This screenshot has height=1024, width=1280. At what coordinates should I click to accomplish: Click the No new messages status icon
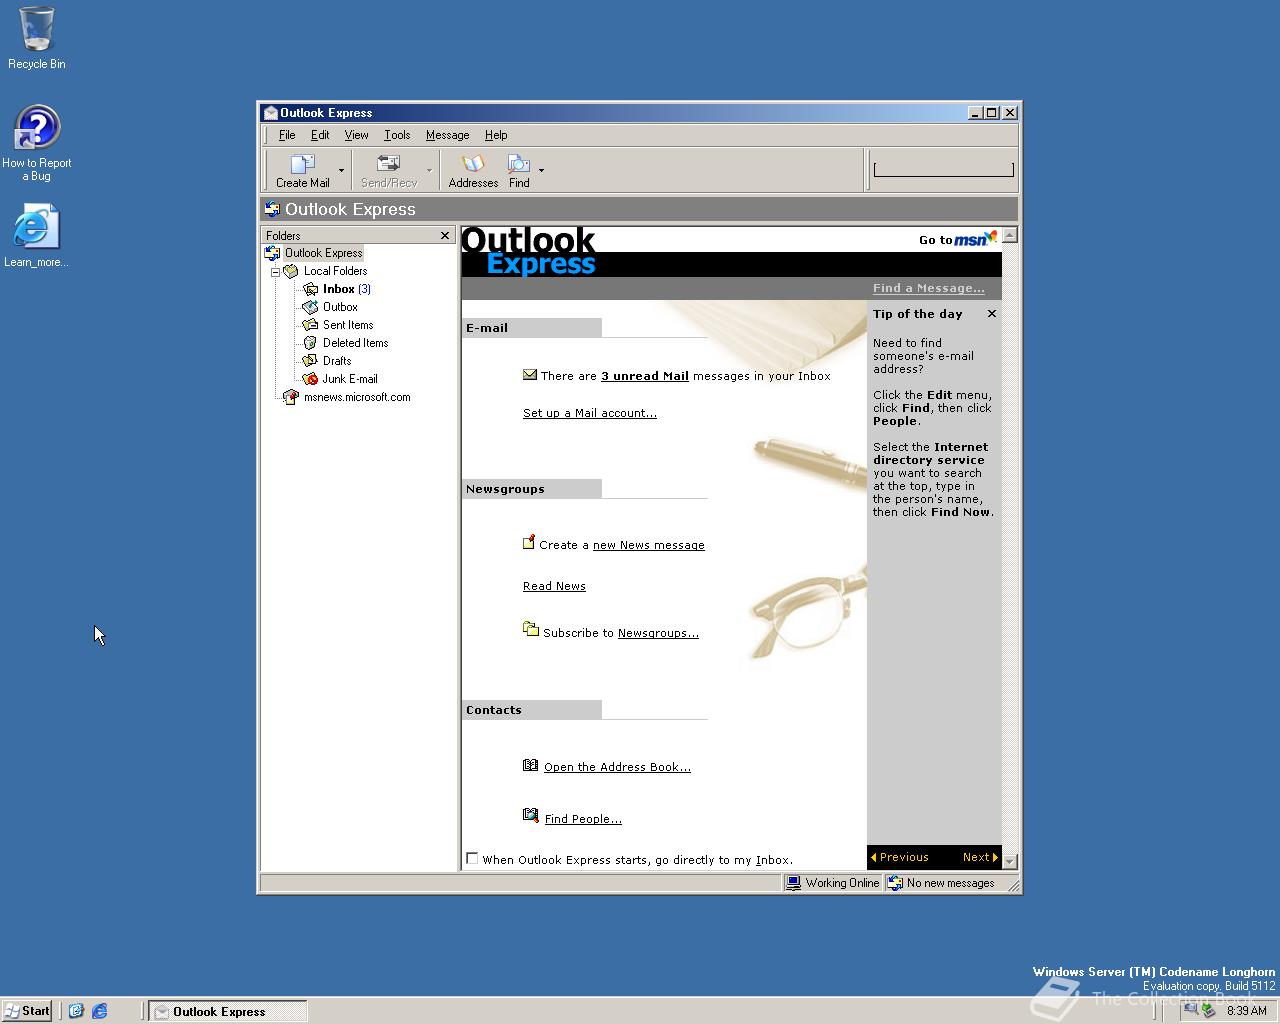895,883
